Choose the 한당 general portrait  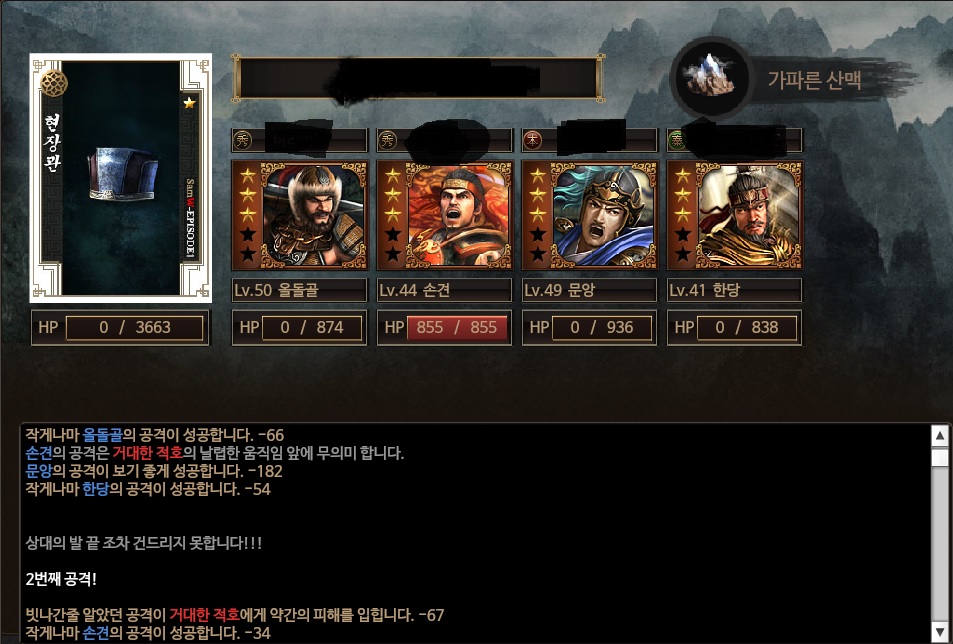click(x=734, y=215)
